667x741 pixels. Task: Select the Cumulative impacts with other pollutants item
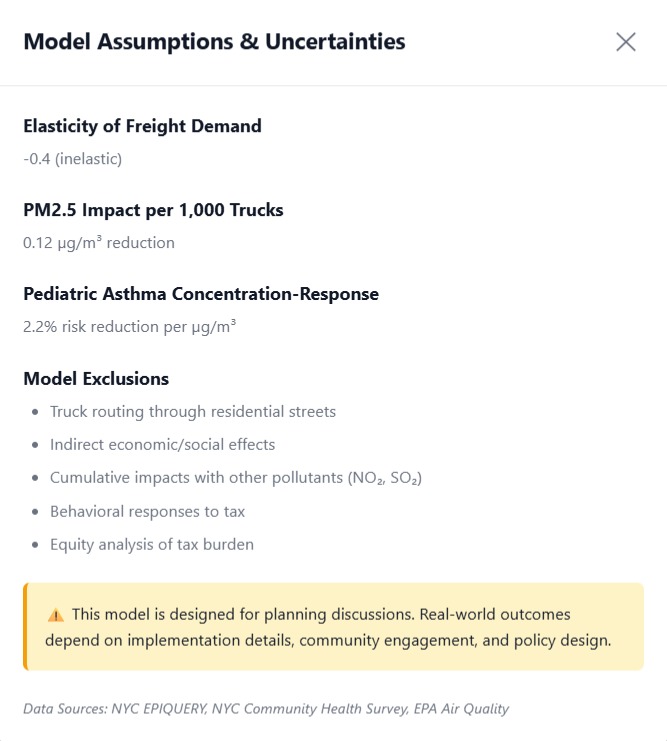point(236,478)
